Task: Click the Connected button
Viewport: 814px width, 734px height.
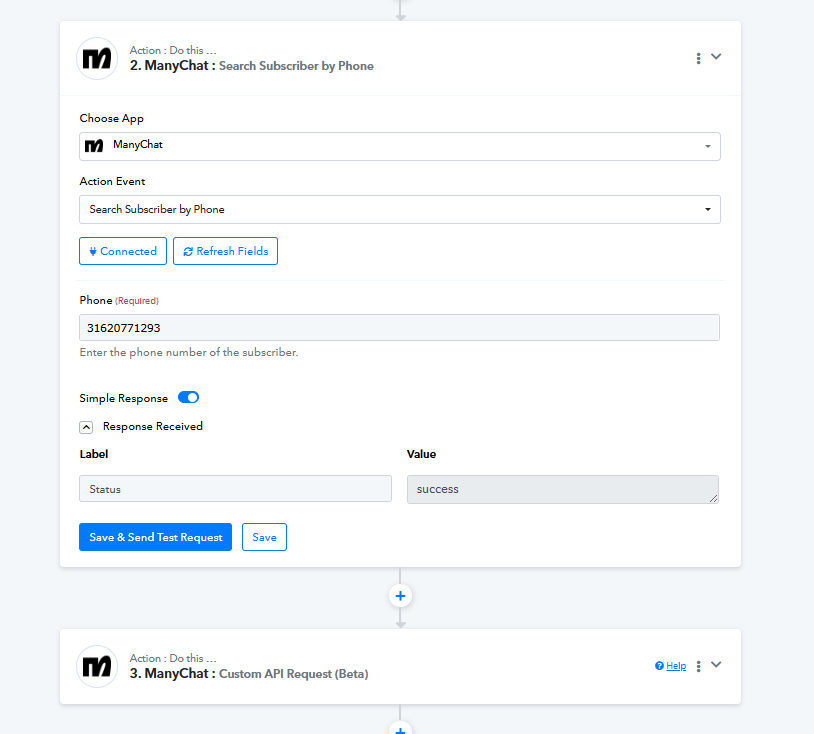Action: pyautogui.click(x=123, y=251)
